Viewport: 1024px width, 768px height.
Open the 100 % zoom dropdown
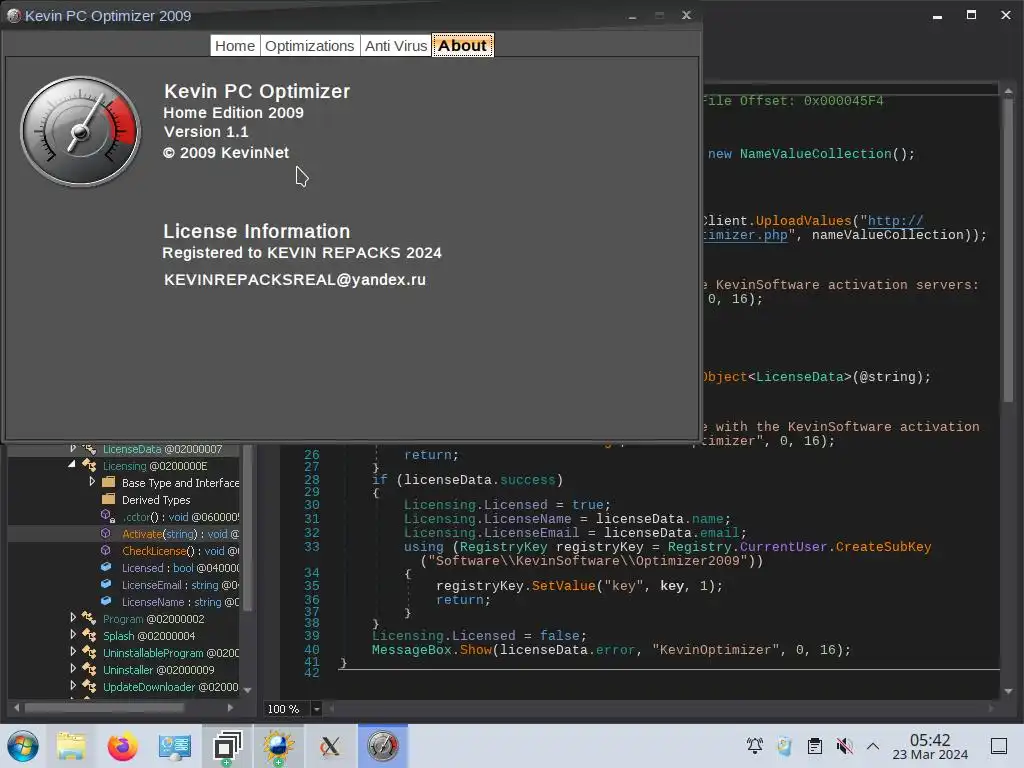point(317,709)
